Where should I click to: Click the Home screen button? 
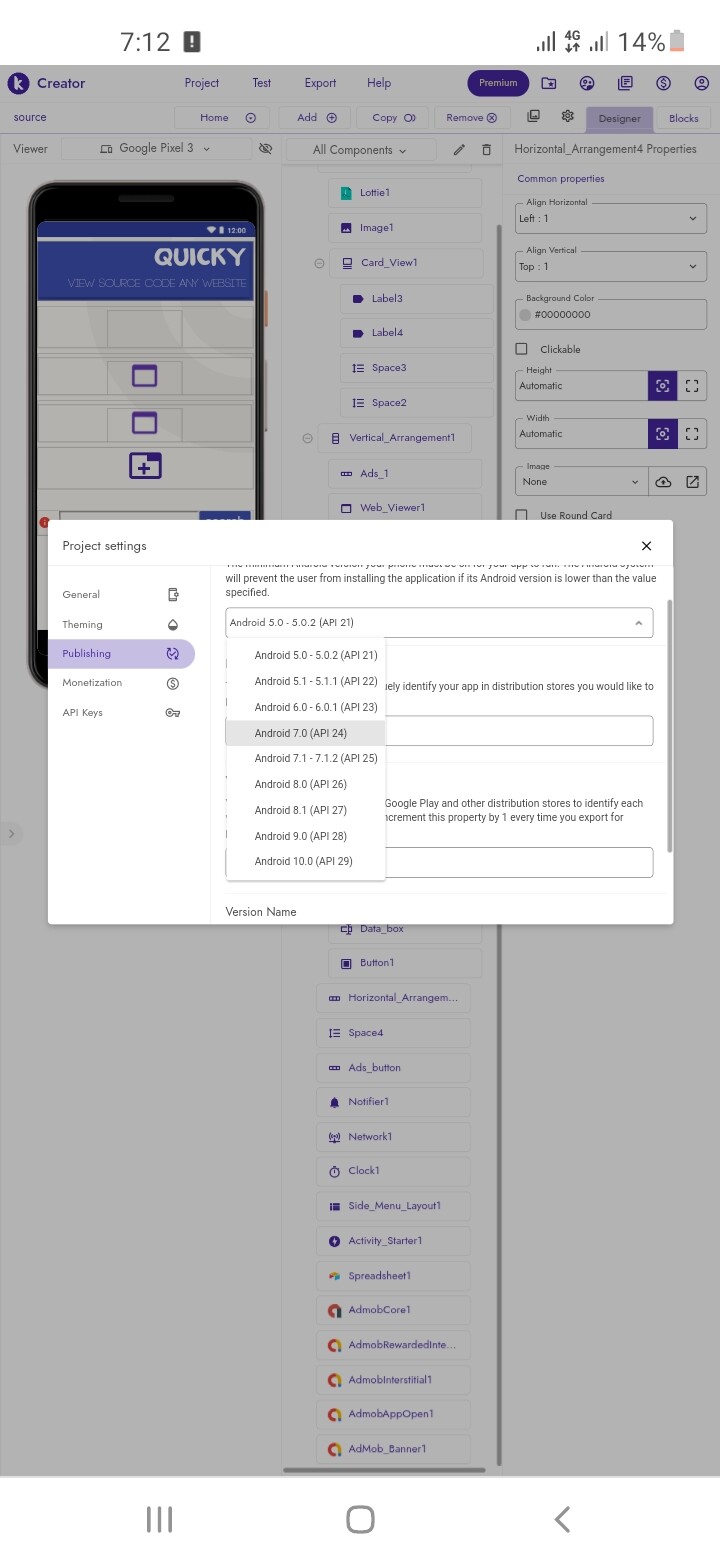coord(222,117)
